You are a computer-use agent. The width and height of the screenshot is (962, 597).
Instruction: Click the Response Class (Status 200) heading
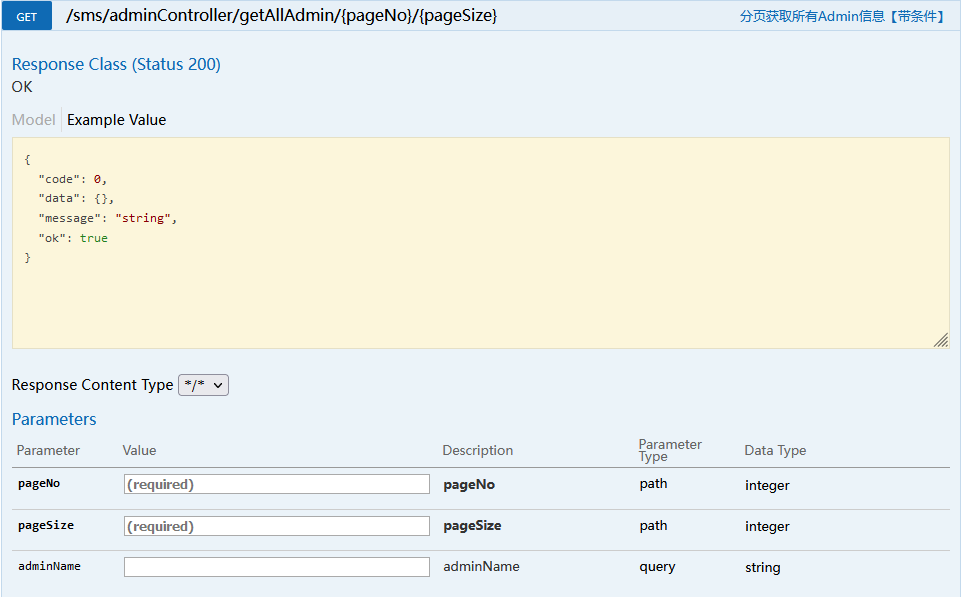pos(116,64)
